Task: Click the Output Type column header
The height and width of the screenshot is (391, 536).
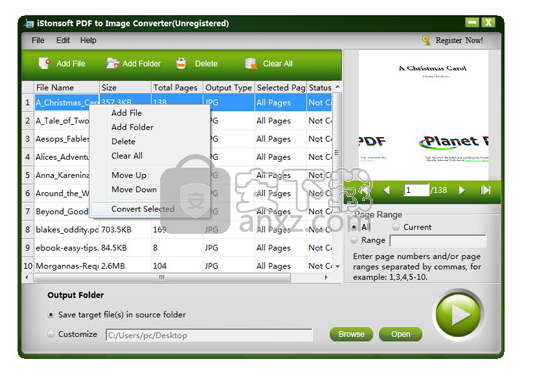Action: point(229,87)
